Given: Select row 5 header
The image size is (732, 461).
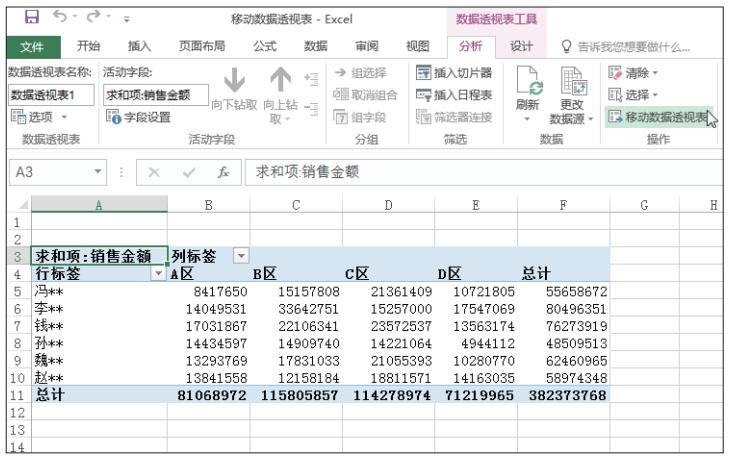Looking at the screenshot, I should (18, 291).
